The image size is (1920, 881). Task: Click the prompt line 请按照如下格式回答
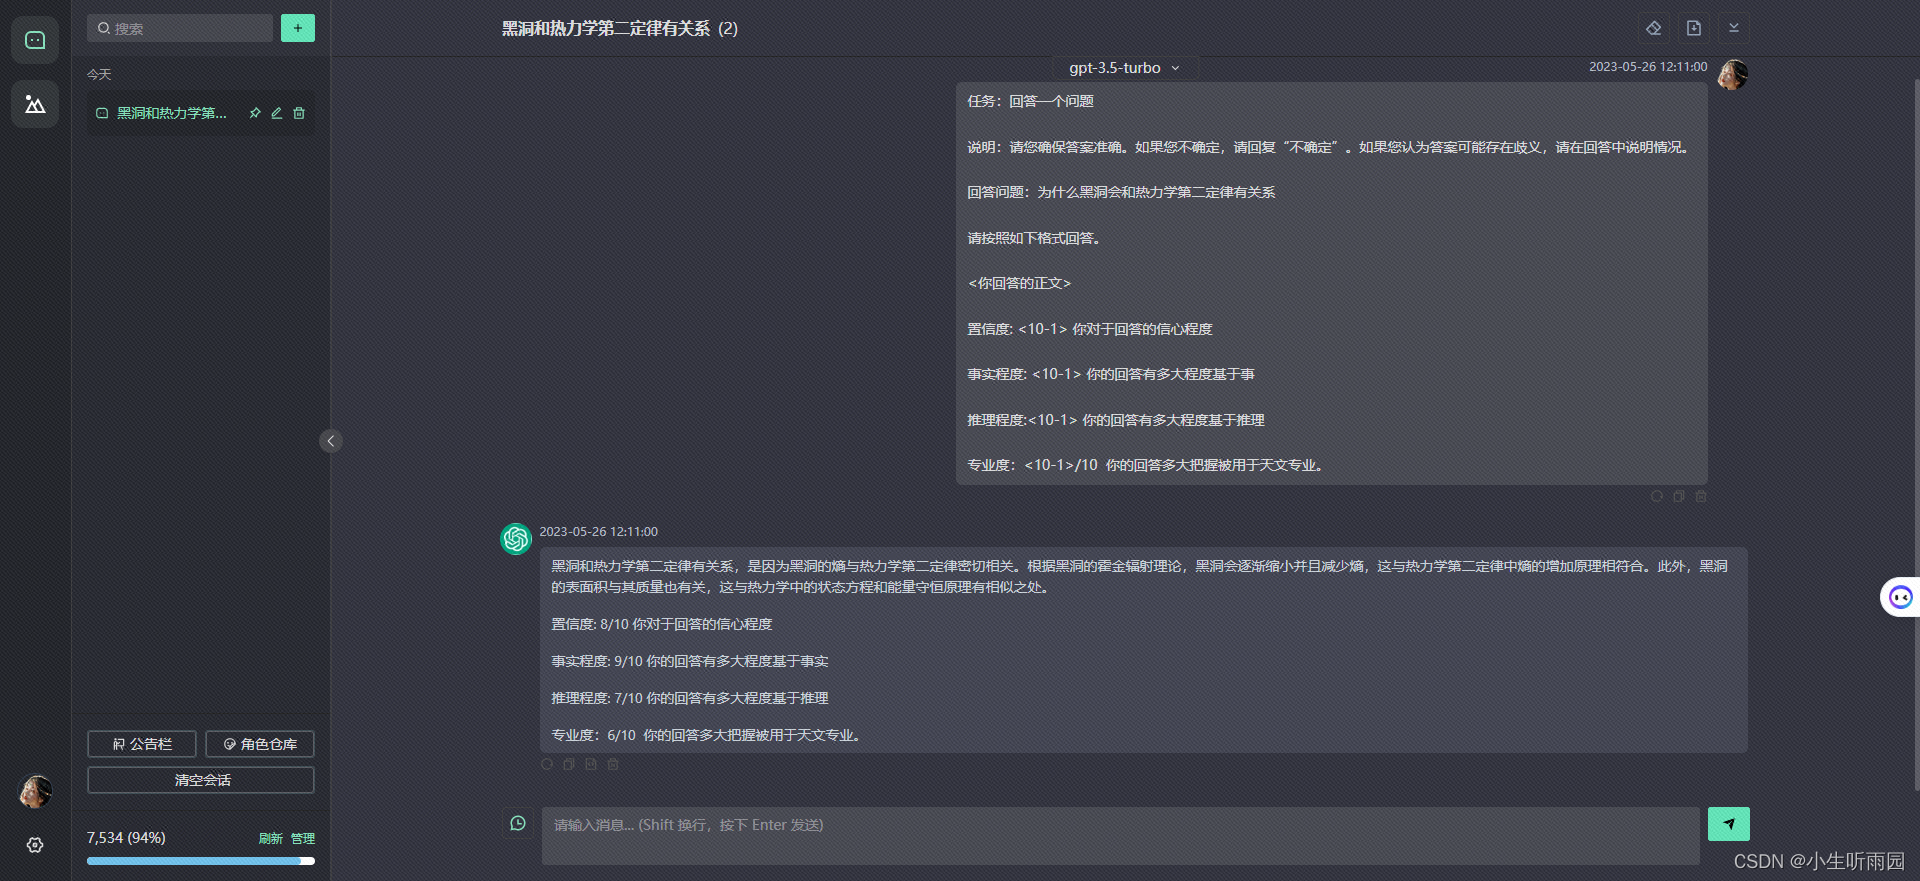tap(1035, 238)
